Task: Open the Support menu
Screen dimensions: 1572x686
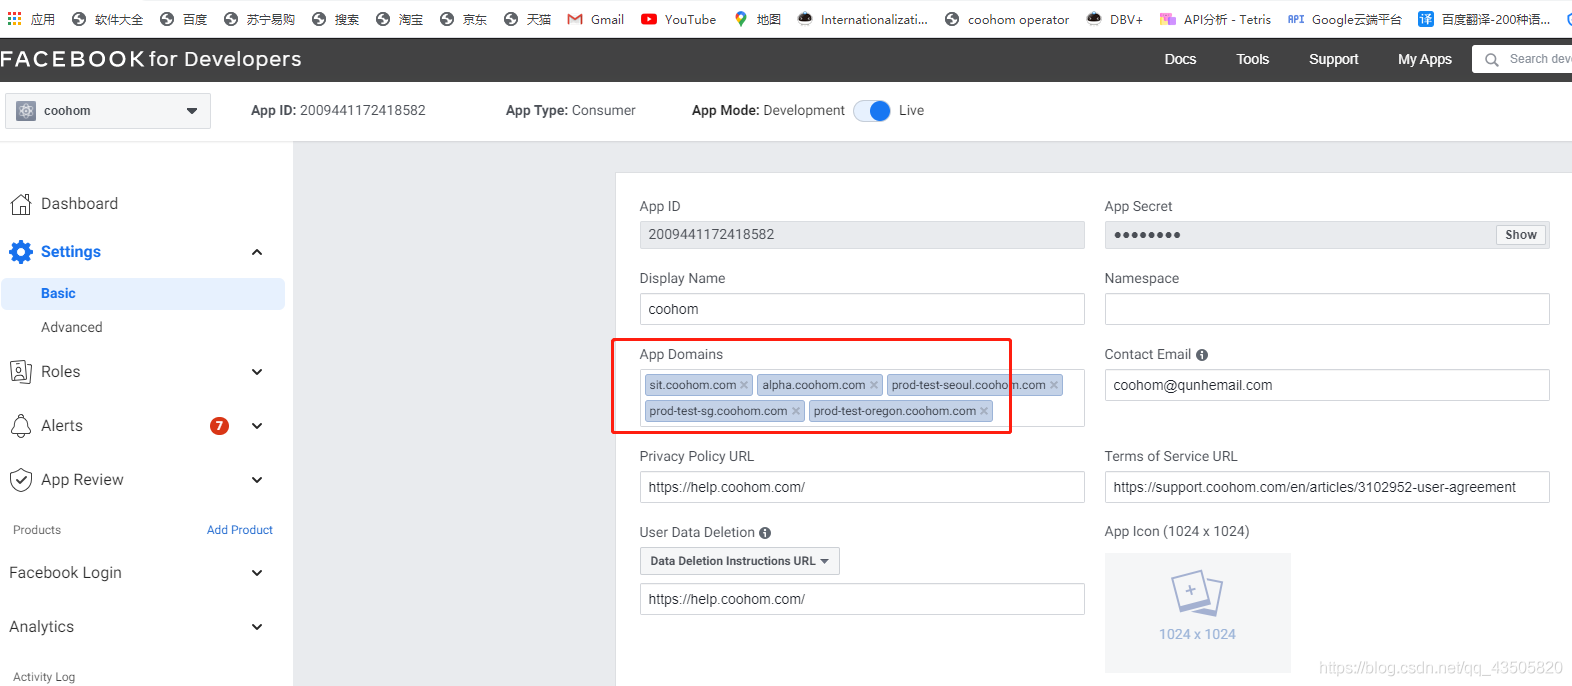Action: tap(1333, 60)
